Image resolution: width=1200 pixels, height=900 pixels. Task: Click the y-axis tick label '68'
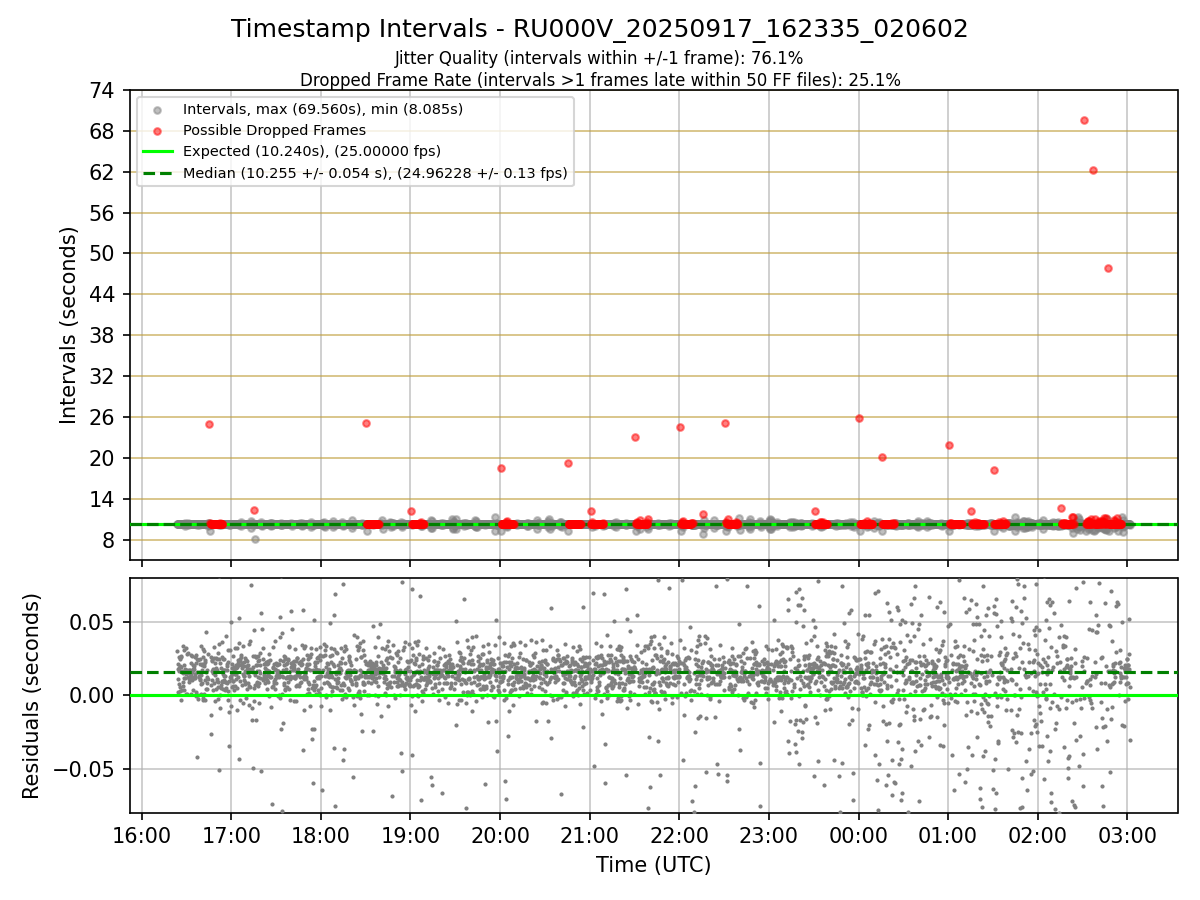(x=104, y=132)
